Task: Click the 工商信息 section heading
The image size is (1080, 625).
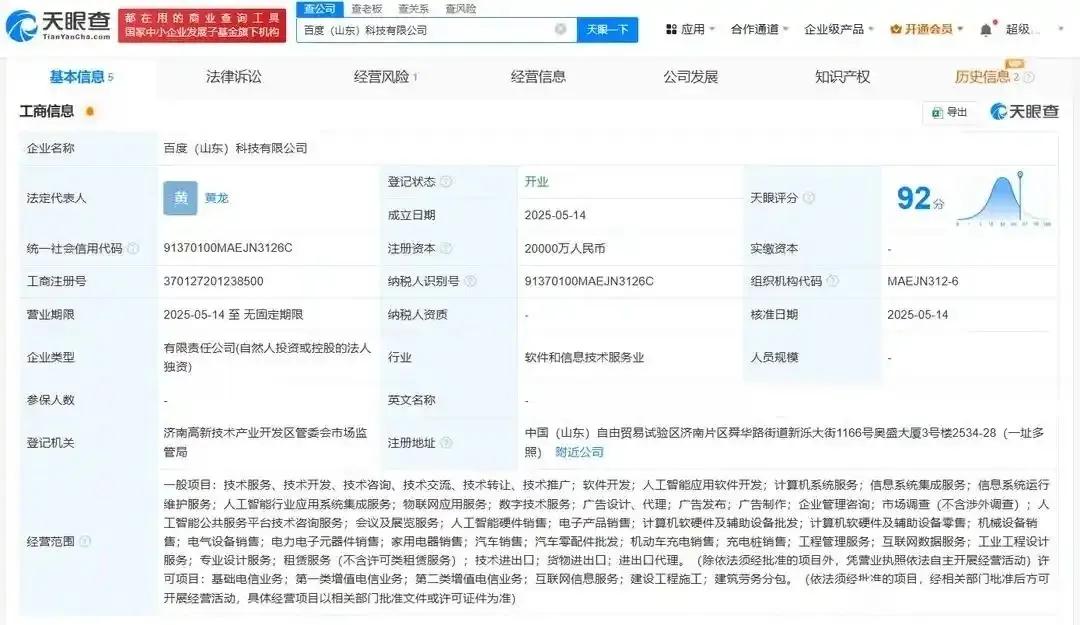Action: click(46, 111)
